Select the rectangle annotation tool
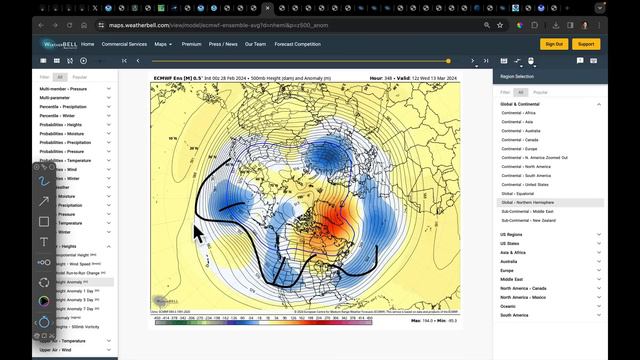640x360 pixels. 44,222
